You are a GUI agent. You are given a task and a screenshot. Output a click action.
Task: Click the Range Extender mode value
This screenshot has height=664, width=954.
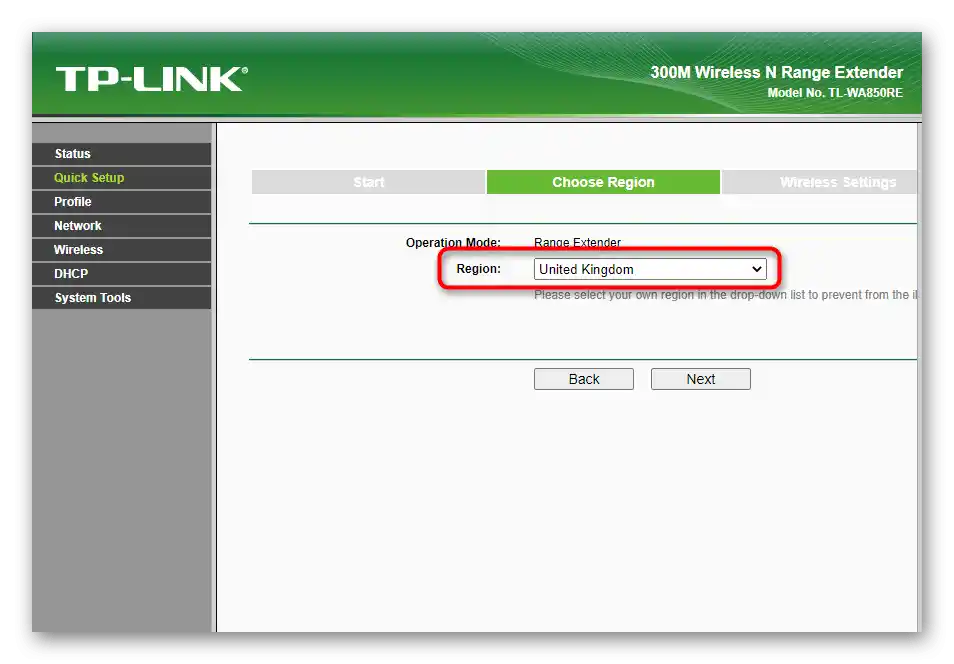577,242
